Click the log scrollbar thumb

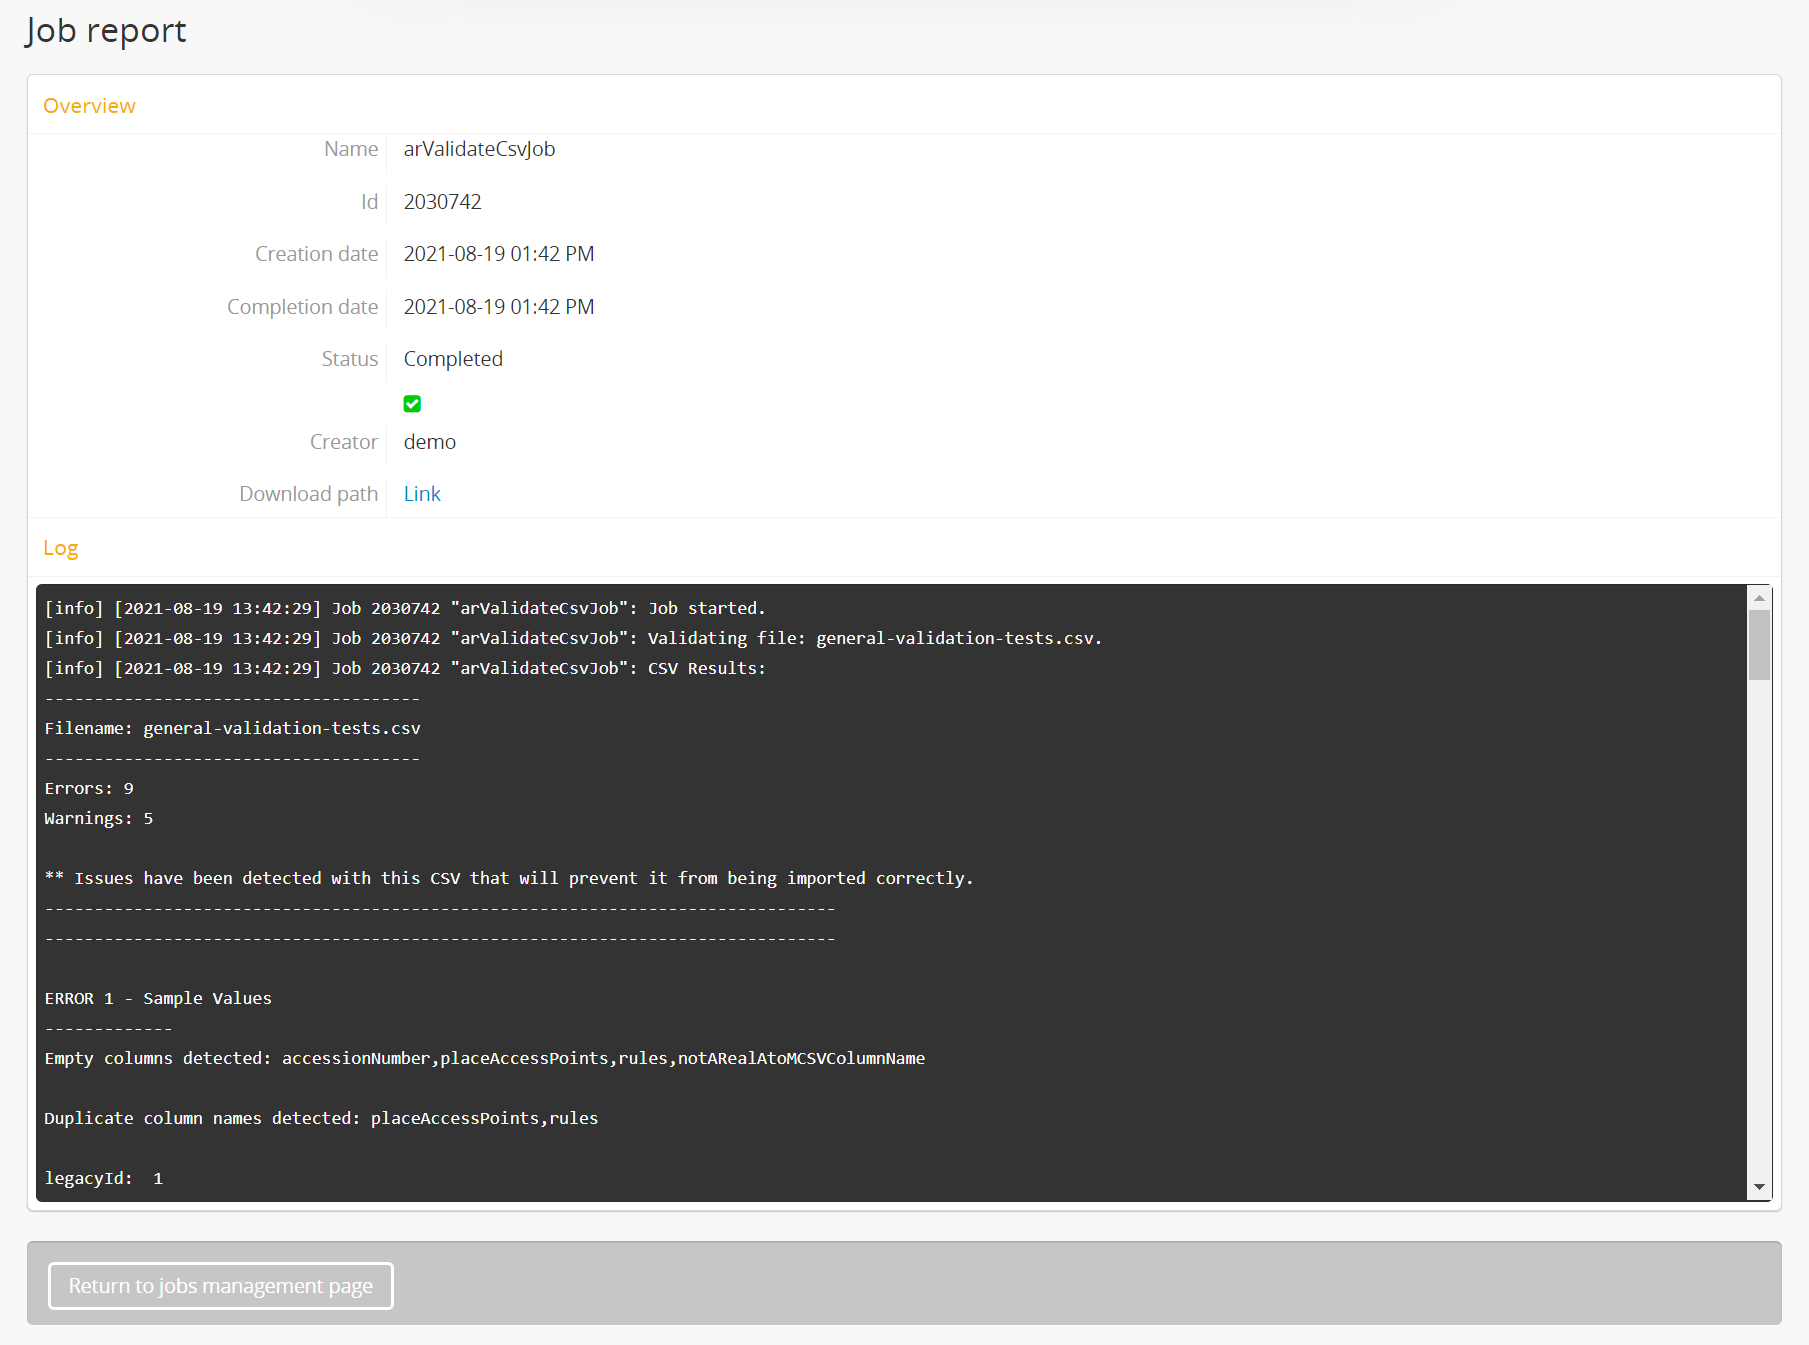click(x=1759, y=645)
